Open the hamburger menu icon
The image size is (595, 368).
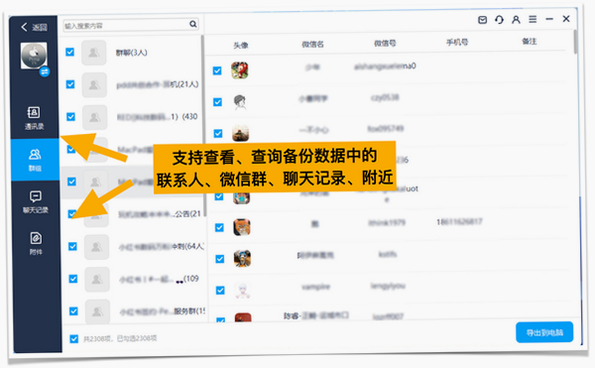pyautogui.click(x=533, y=19)
